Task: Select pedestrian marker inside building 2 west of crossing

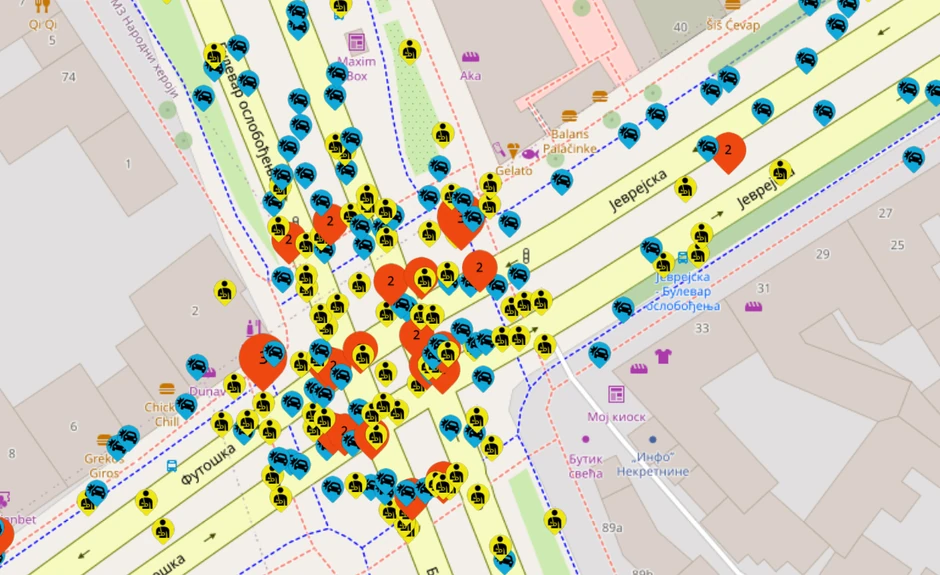Action: [x=225, y=292]
